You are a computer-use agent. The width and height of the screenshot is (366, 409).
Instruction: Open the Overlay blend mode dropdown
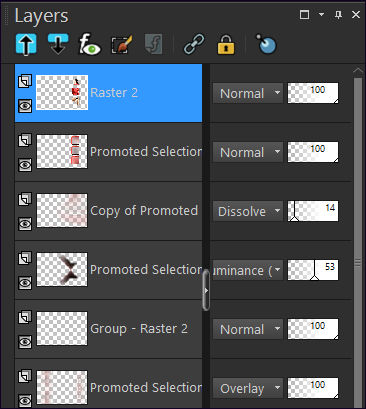click(x=248, y=388)
